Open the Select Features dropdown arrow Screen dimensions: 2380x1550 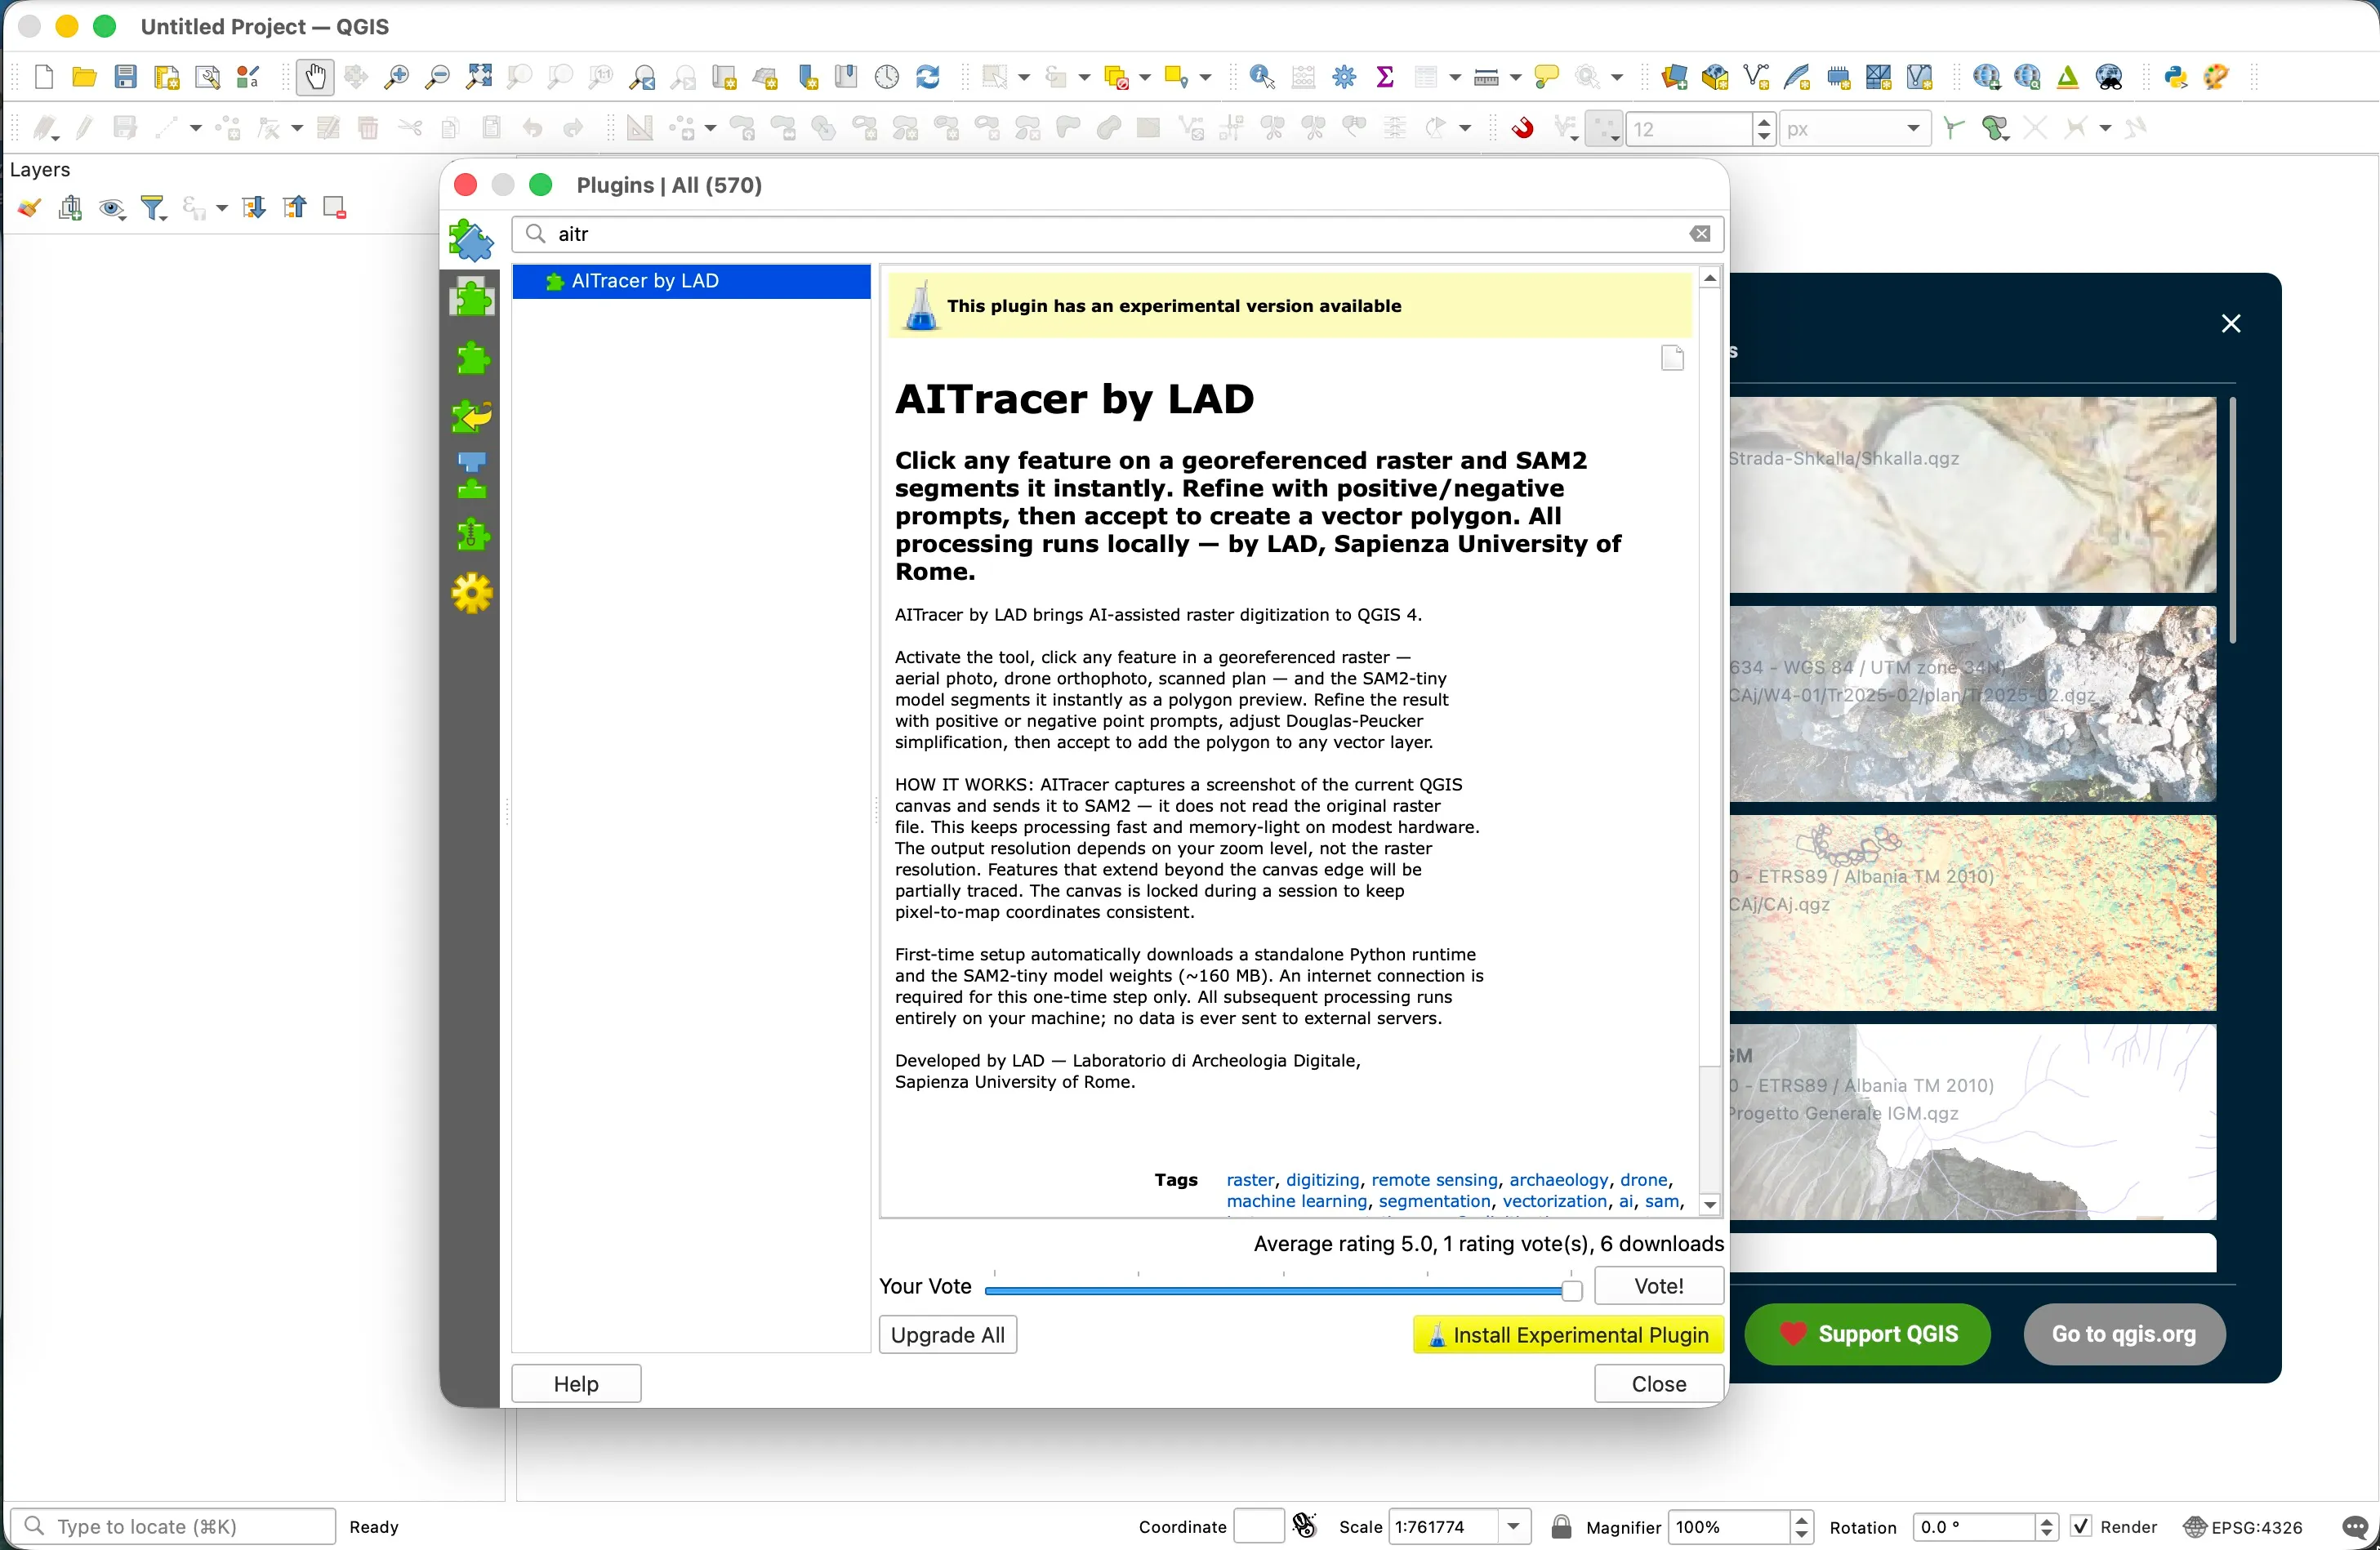(x=1024, y=77)
